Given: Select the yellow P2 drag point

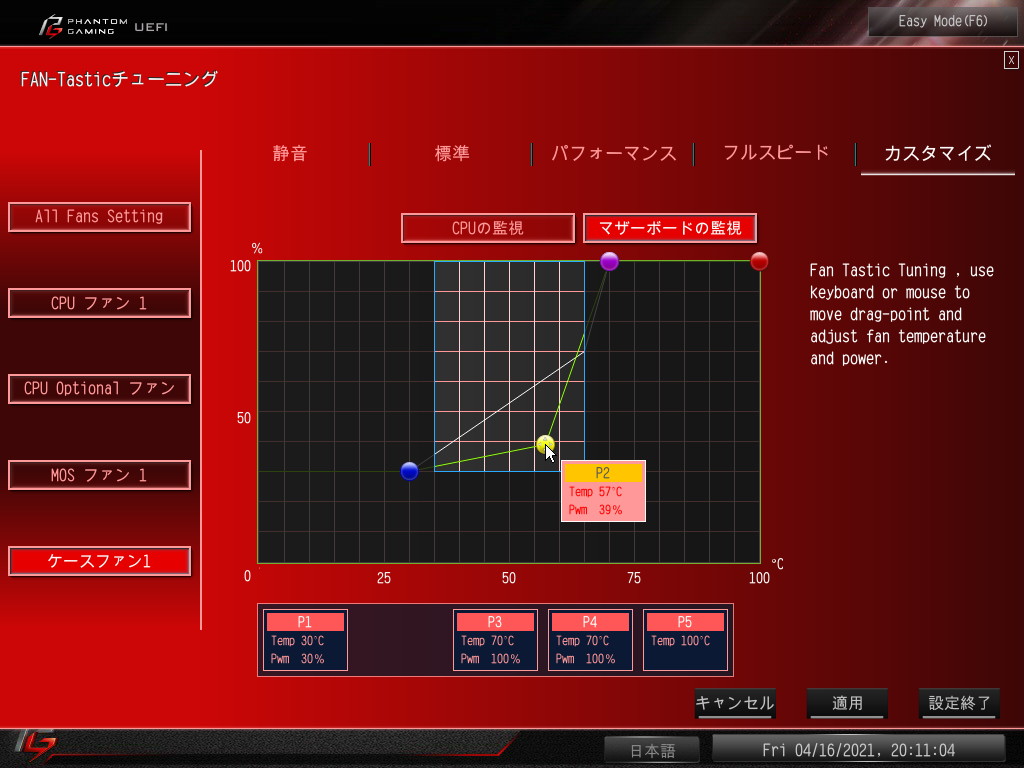Looking at the screenshot, I should tap(545, 445).
